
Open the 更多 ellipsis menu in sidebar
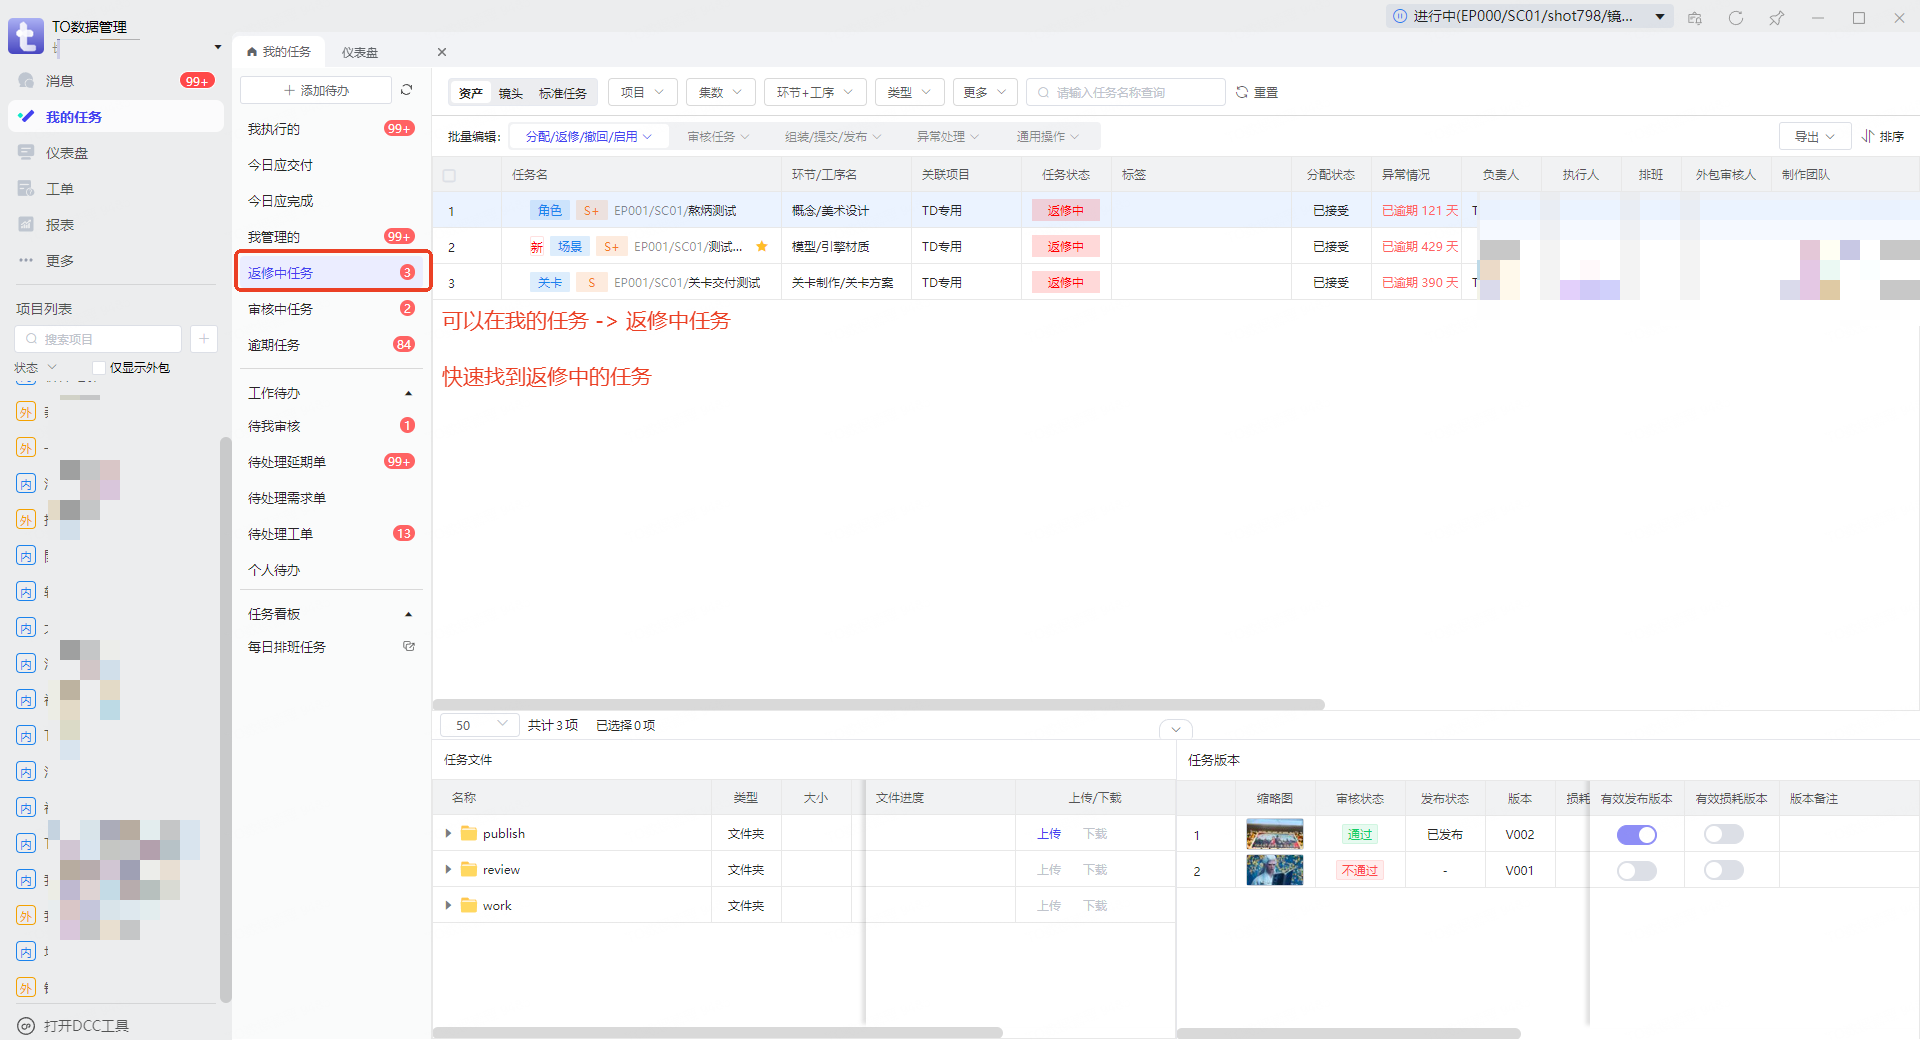[x=26, y=261]
